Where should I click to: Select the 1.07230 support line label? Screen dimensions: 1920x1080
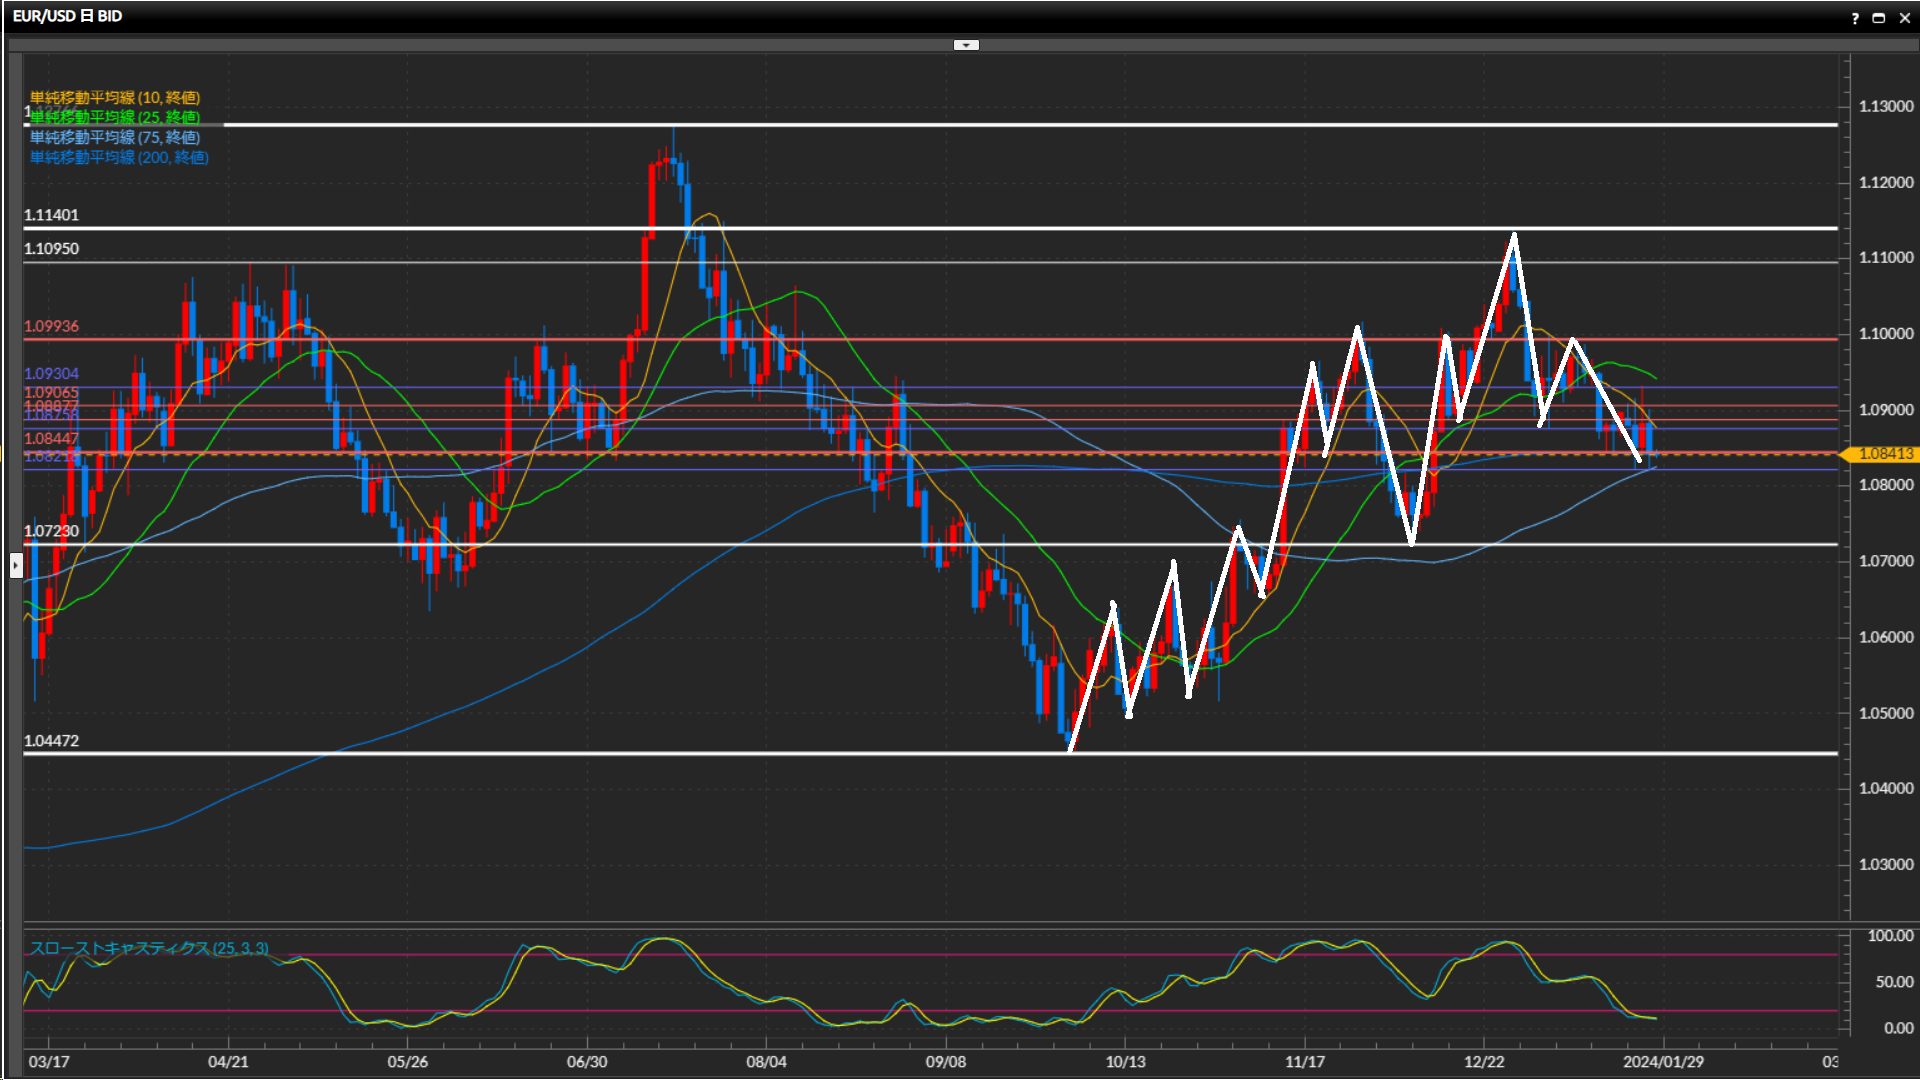click(x=51, y=532)
